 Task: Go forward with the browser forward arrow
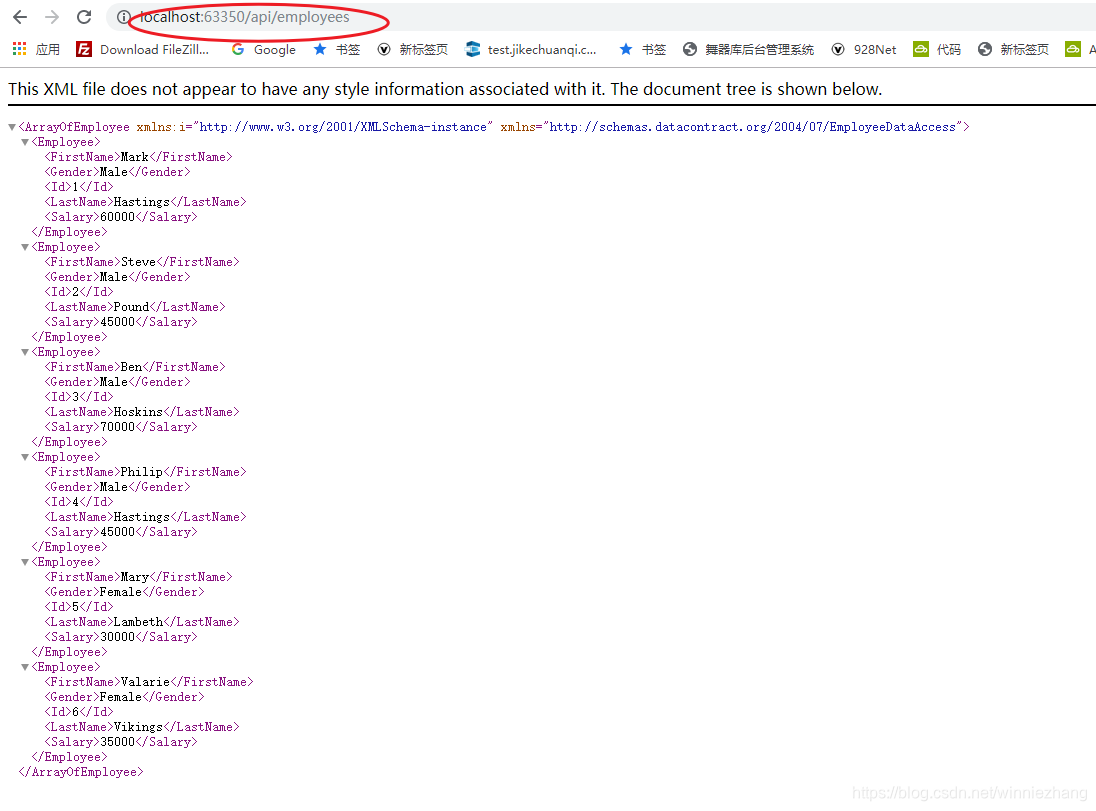click(x=52, y=17)
